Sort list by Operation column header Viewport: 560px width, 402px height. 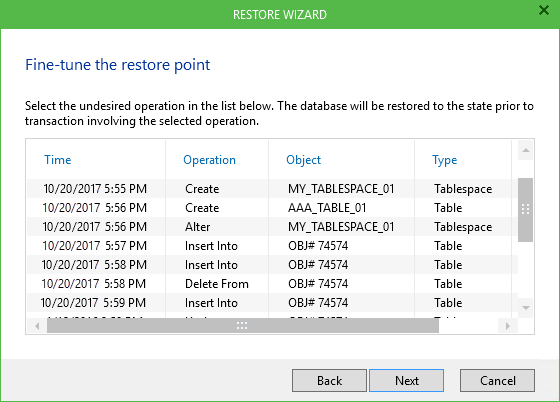click(209, 160)
